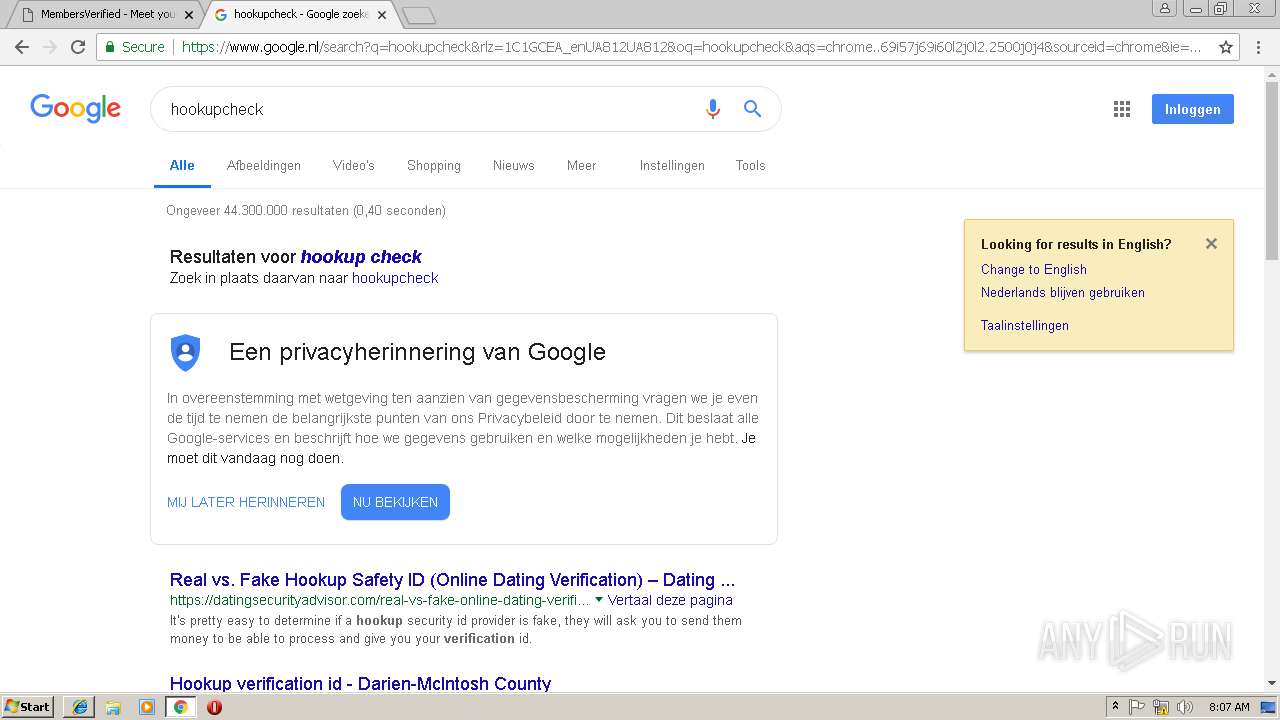
Task: Switch to Video's results
Action: tap(354, 166)
